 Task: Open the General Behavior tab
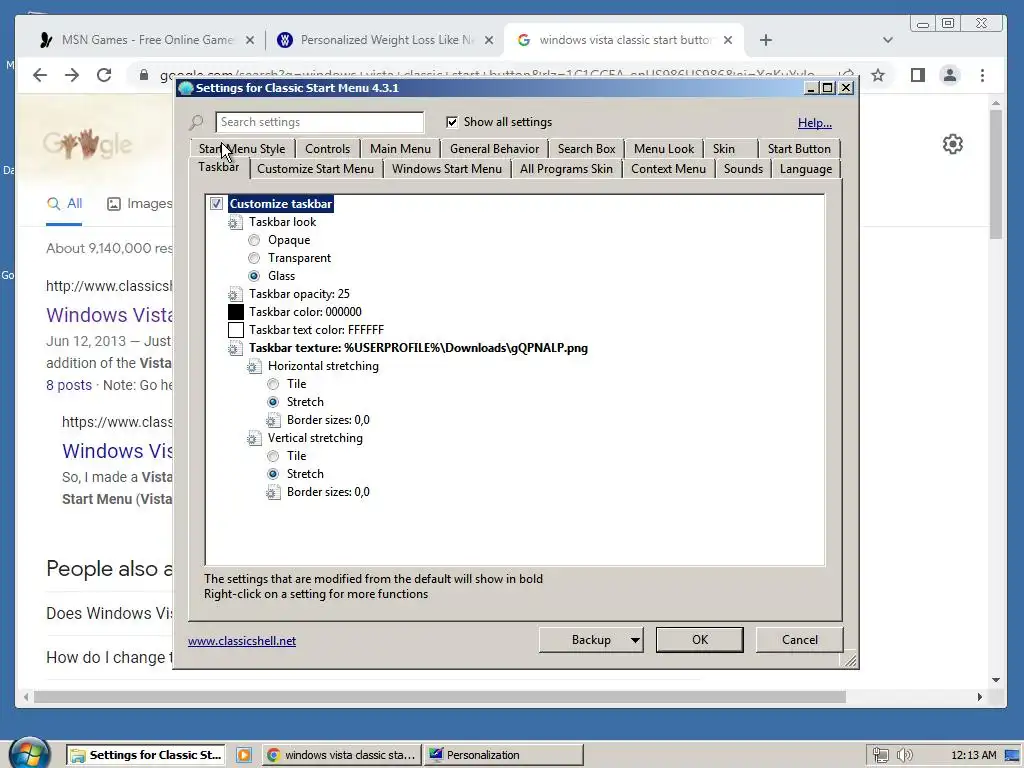pos(494,149)
